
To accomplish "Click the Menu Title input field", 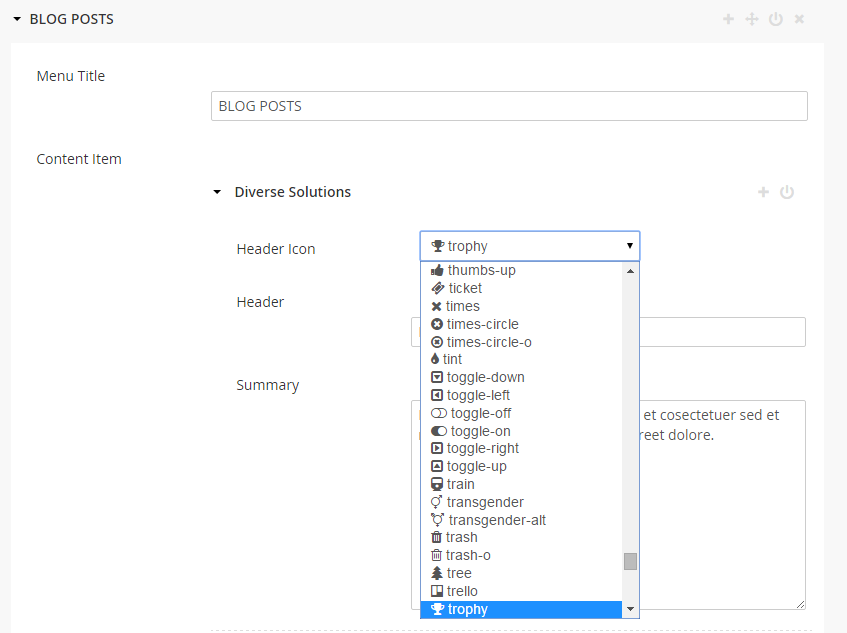I will coord(509,106).
